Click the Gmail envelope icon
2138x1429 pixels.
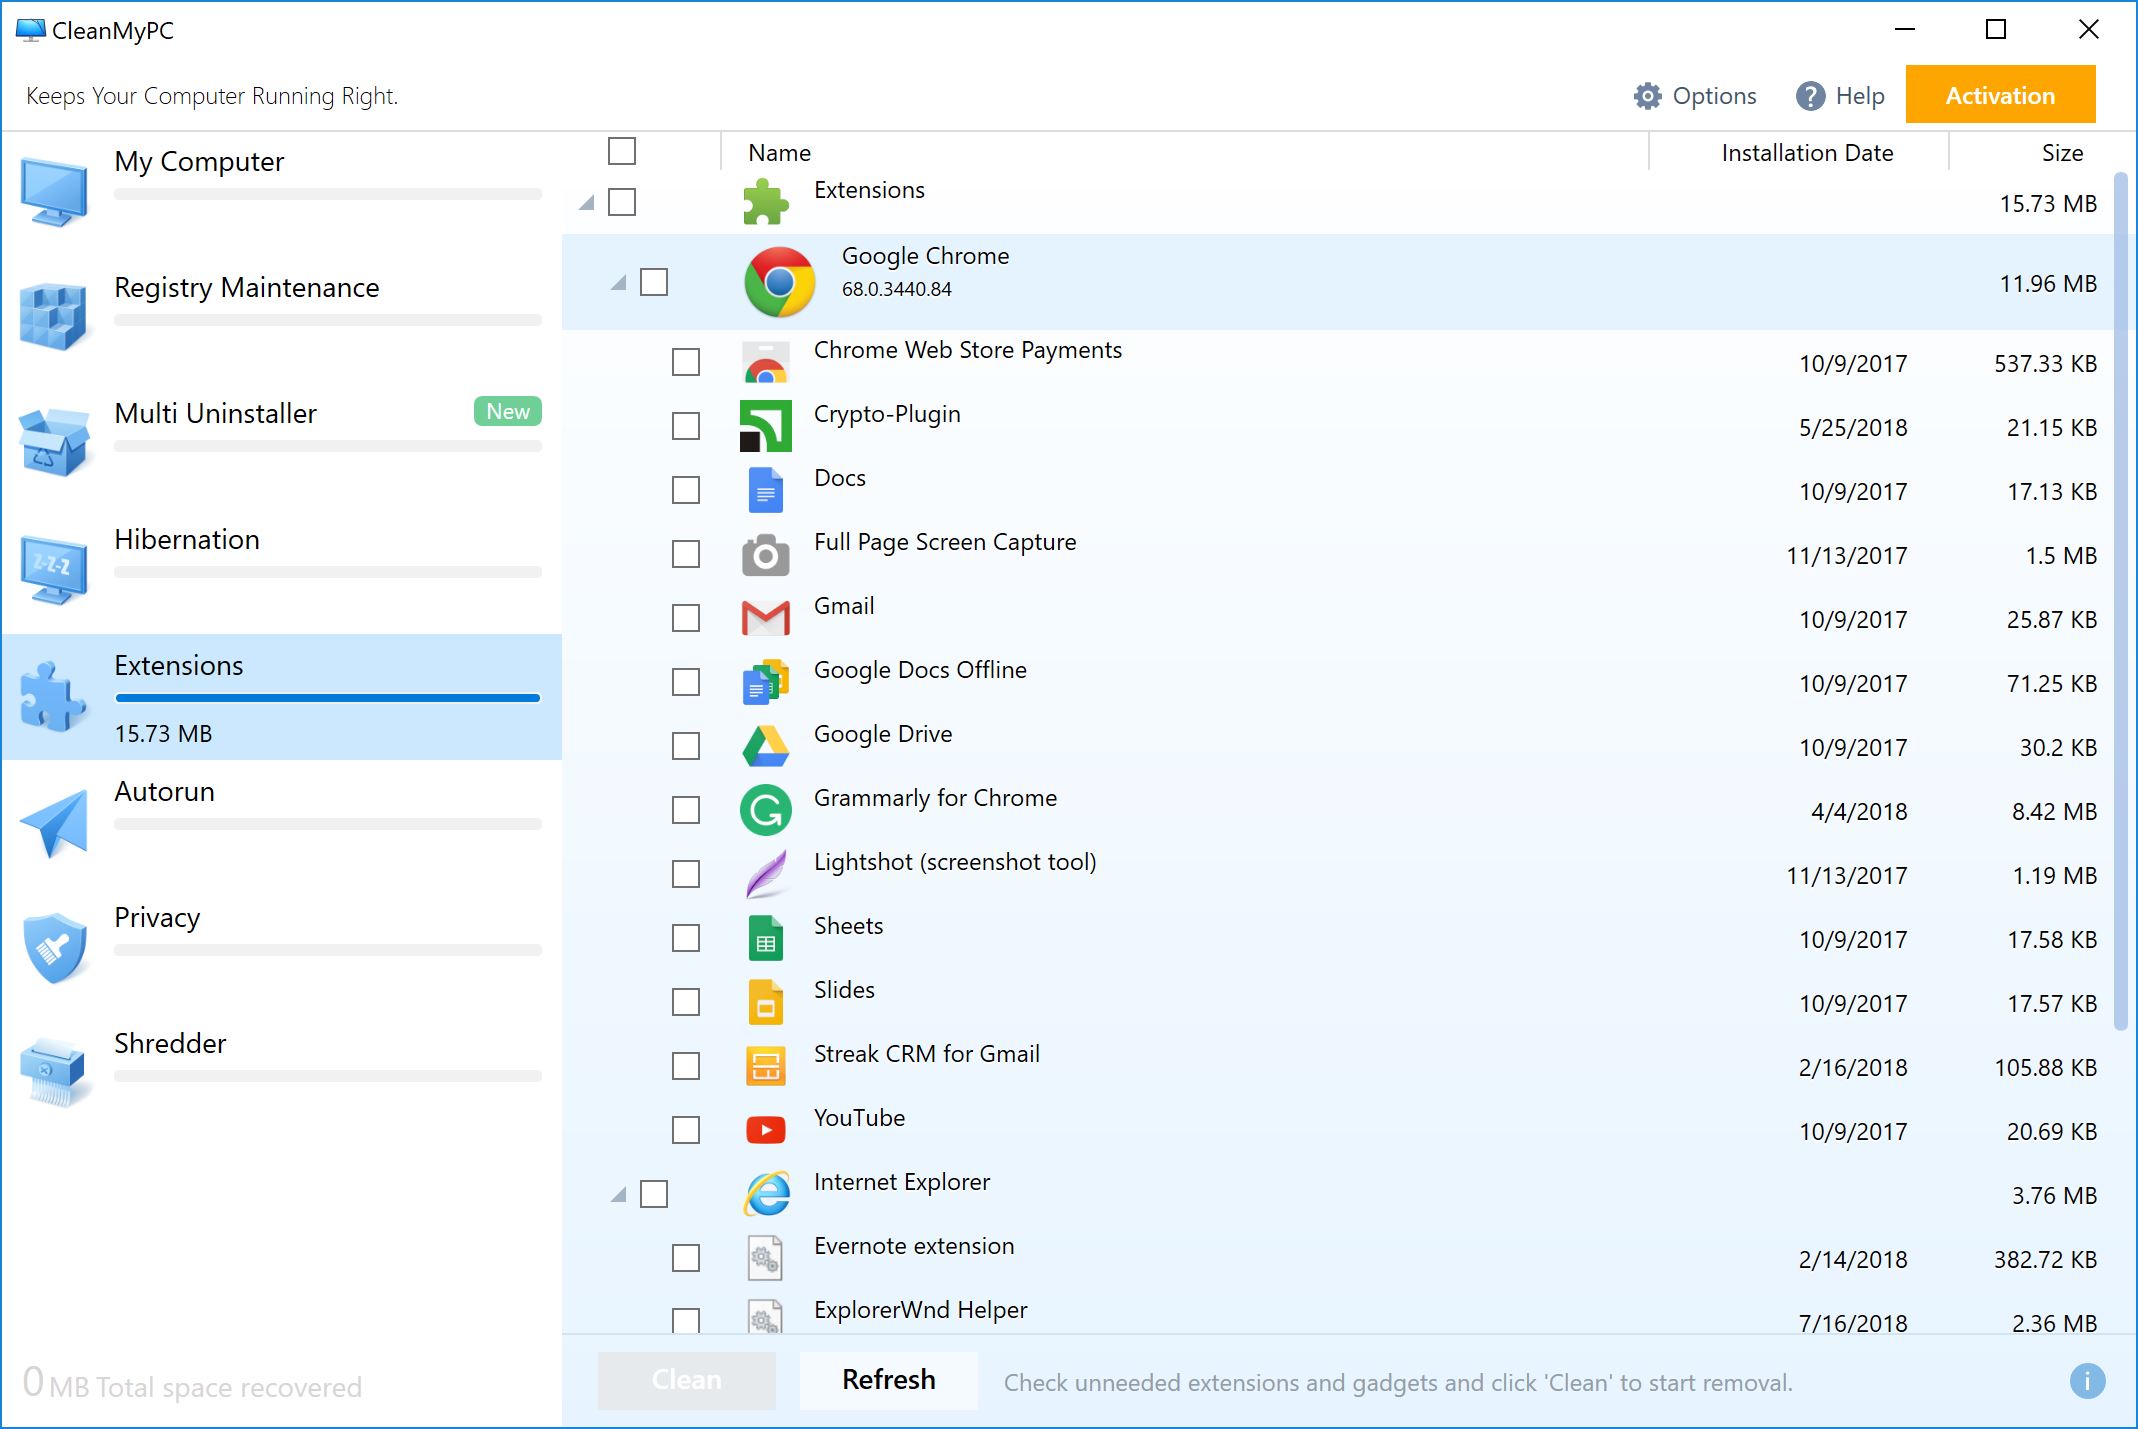tap(765, 618)
